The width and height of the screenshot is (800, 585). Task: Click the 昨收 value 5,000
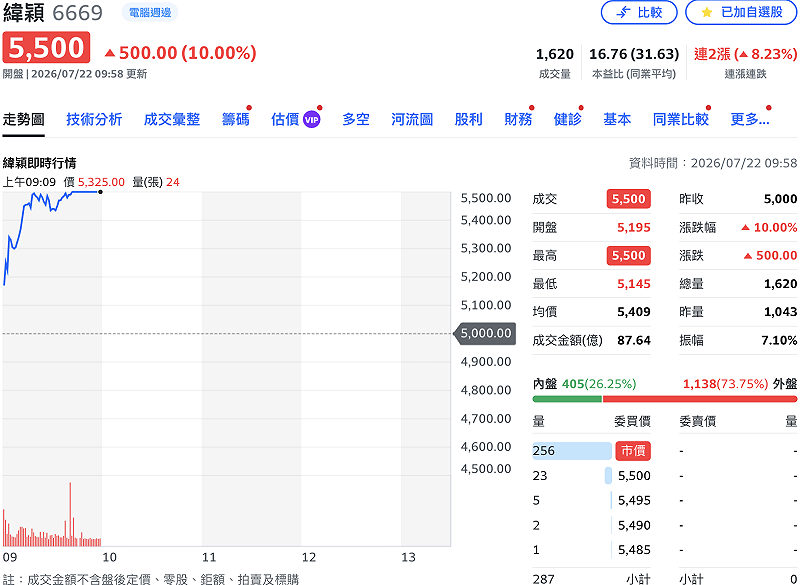coord(780,199)
